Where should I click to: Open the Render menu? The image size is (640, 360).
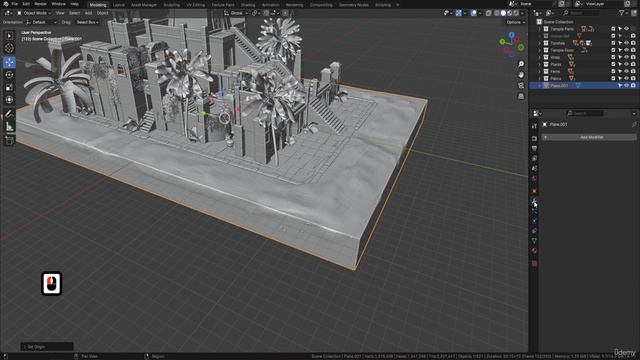[40, 4]
